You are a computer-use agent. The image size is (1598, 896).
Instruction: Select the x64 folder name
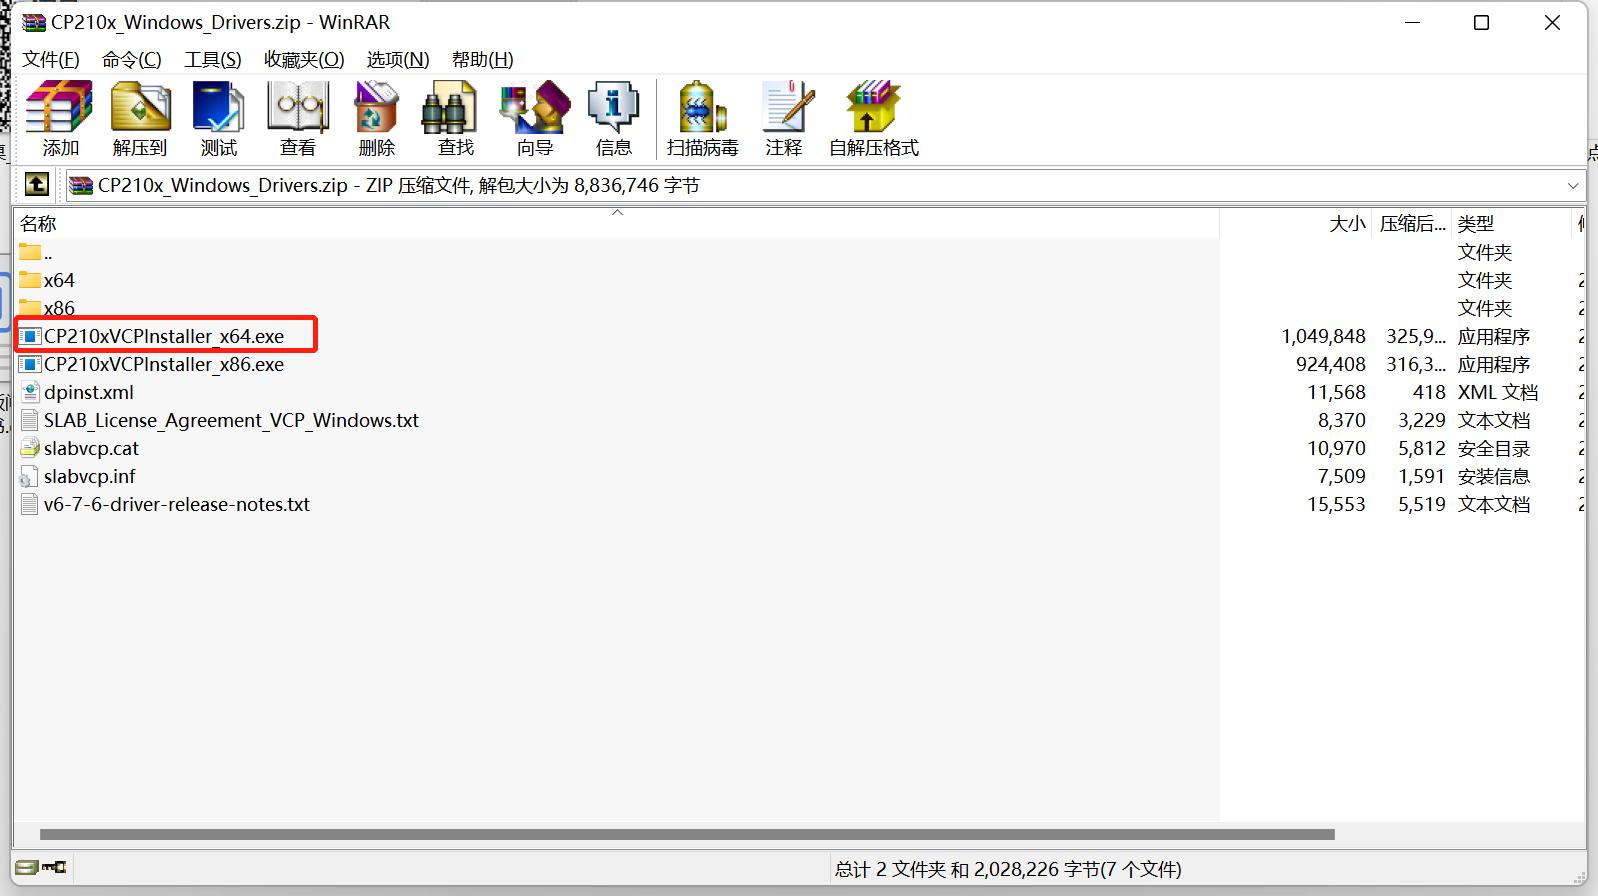59,280
